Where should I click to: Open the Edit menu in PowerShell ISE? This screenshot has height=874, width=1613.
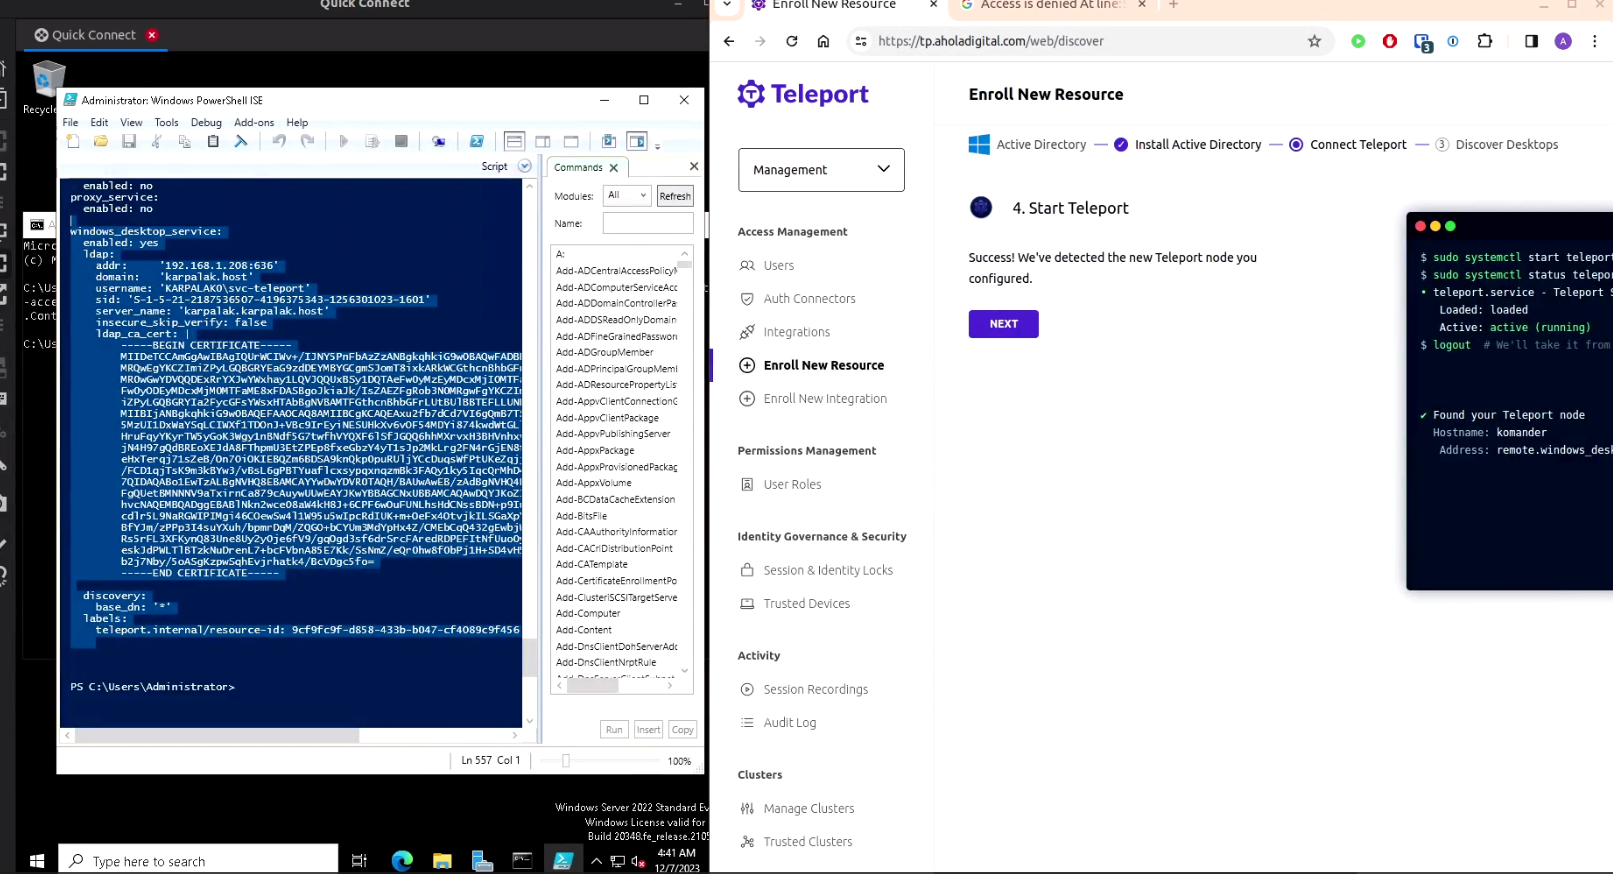pos(99,122)
